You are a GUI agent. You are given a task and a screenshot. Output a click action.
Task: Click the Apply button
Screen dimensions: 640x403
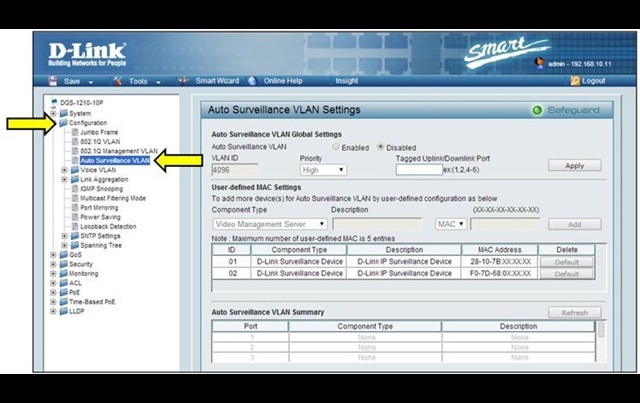click(x=575, y=166)
